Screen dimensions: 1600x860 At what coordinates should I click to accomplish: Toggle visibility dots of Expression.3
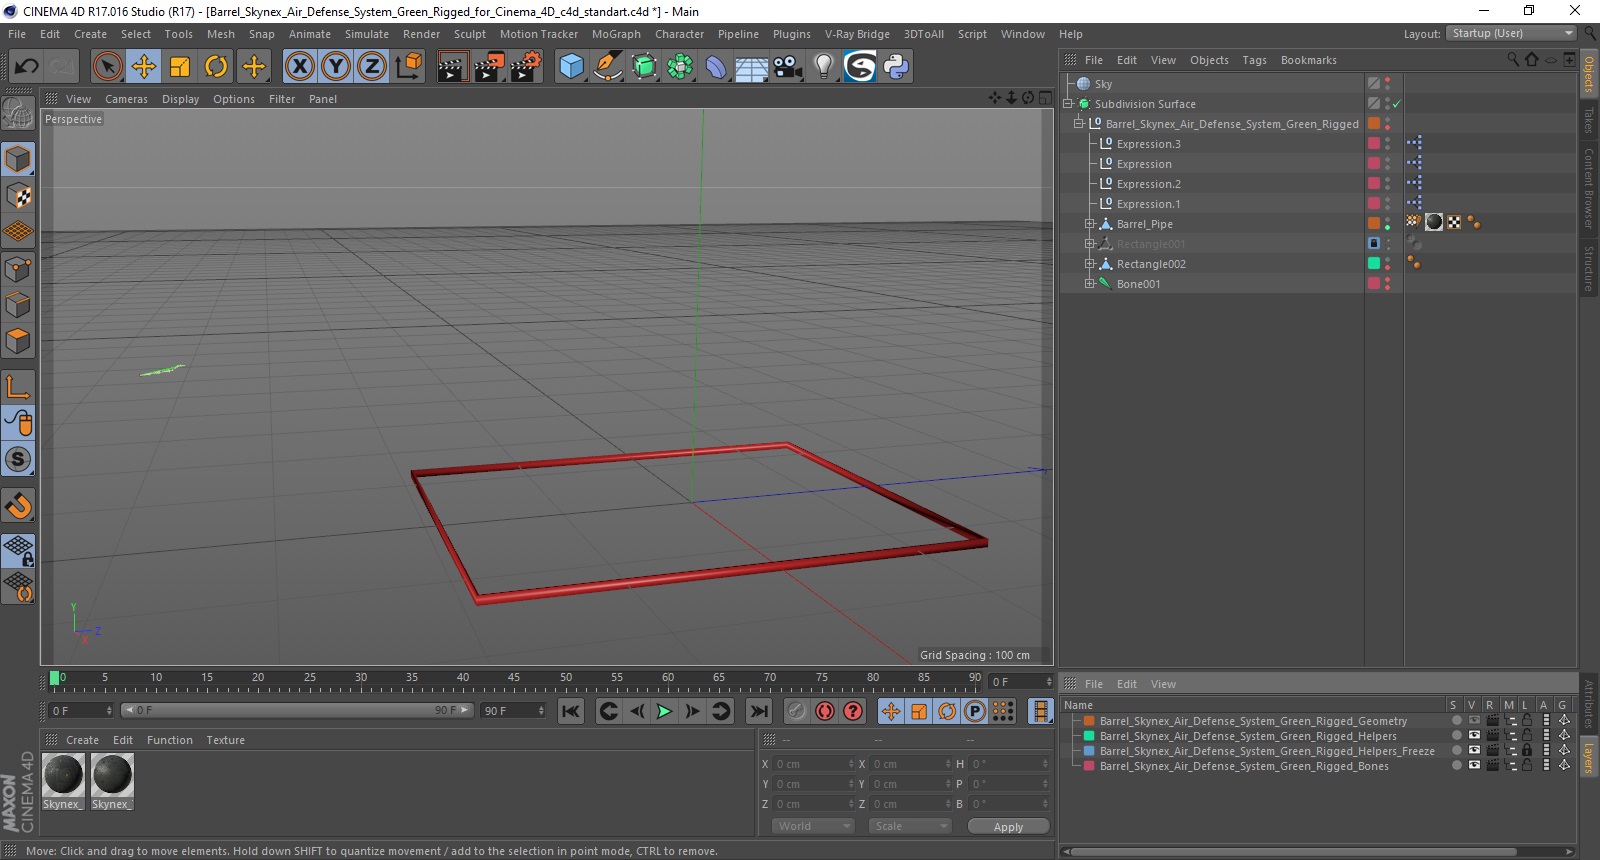(x=1388, y=144)
